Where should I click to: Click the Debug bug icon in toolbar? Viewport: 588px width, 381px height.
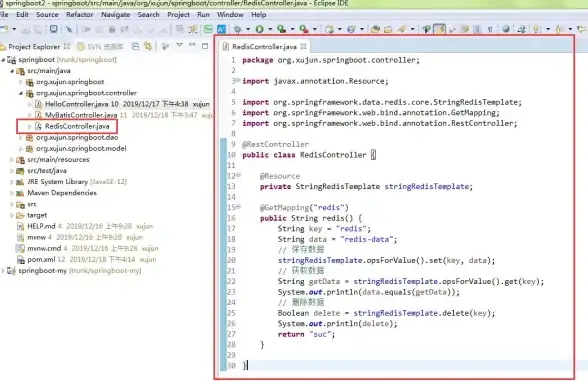point(237,29)
